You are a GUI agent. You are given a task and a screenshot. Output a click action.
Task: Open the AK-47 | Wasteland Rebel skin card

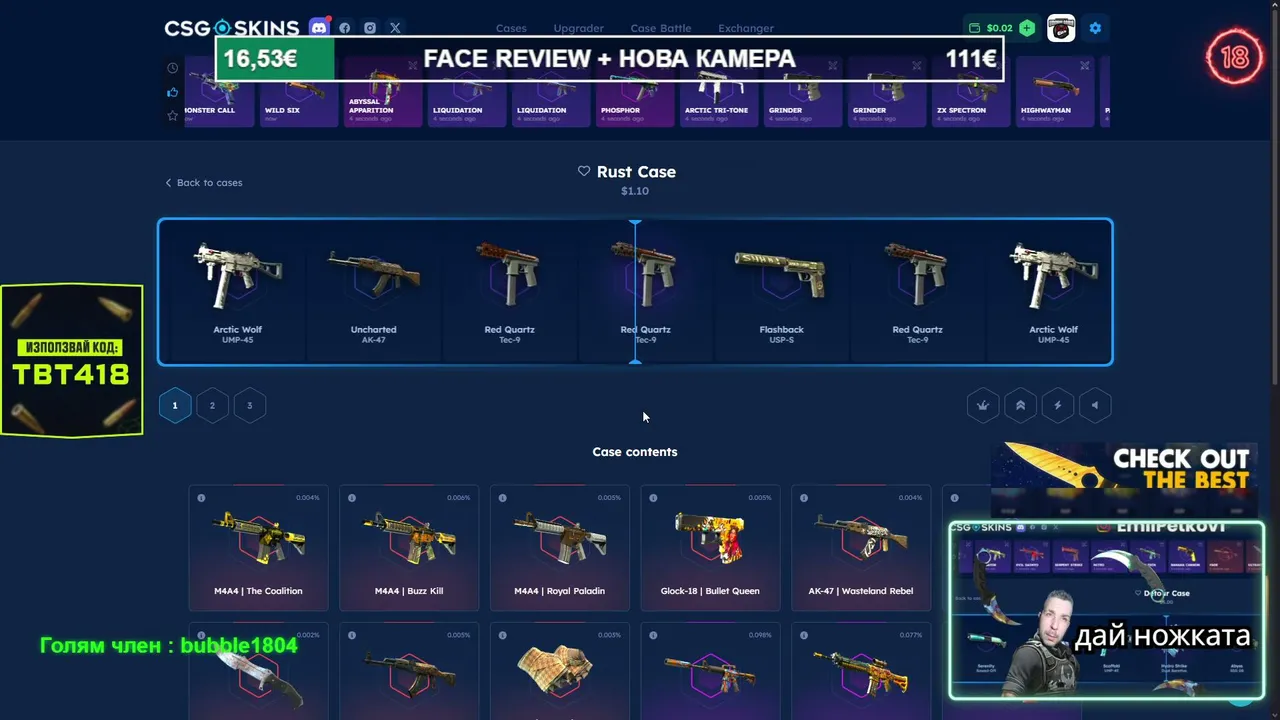[861, 548]
